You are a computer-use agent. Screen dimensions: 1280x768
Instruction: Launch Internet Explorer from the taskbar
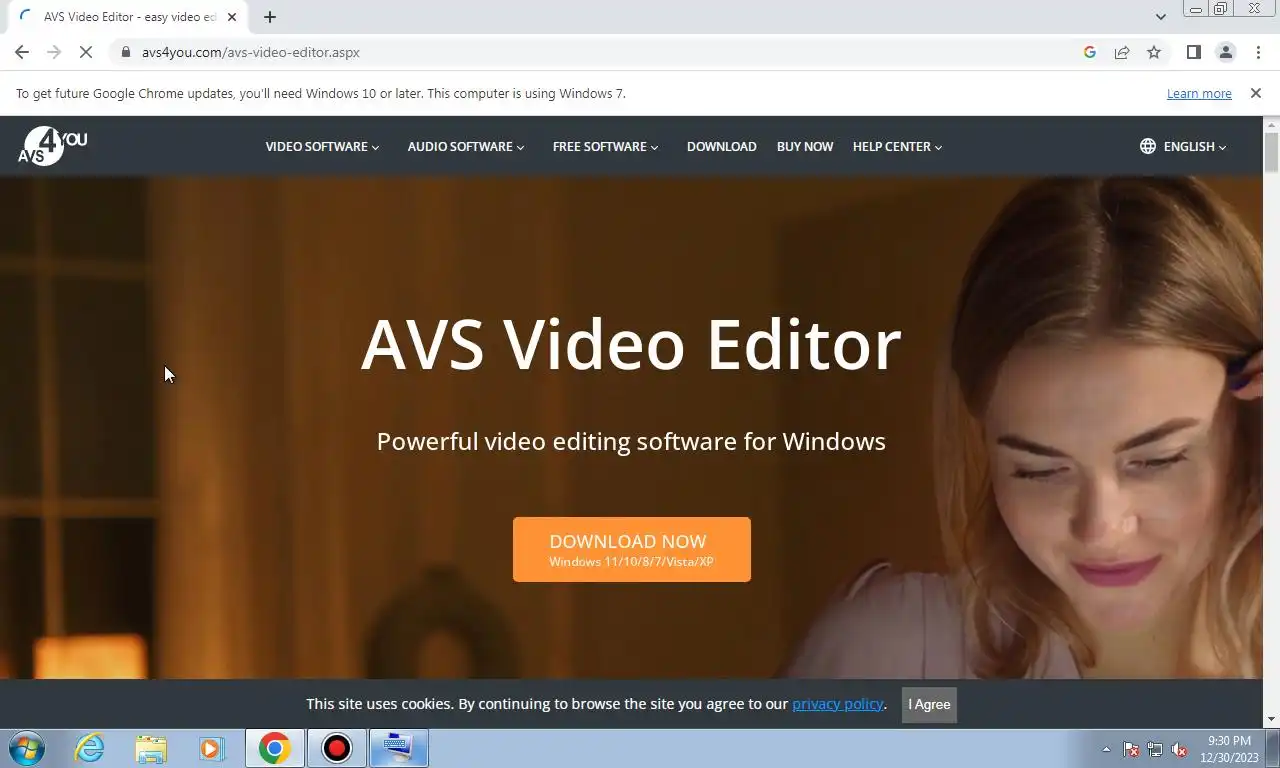pos(89,748)
